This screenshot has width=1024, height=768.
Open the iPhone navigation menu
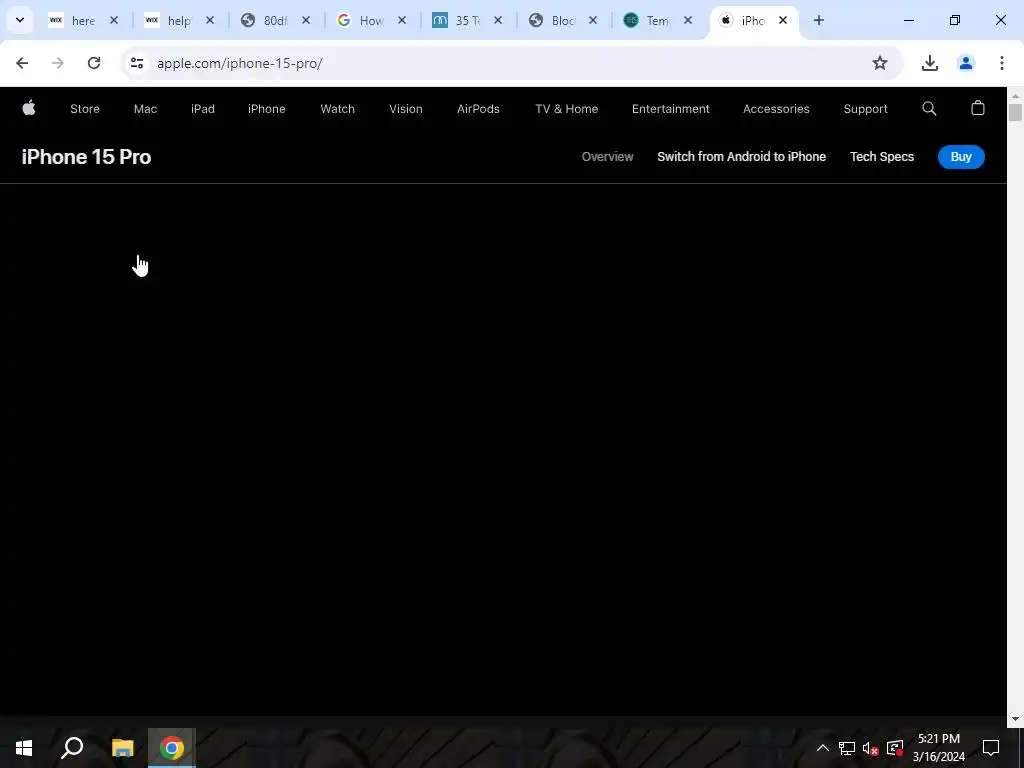[266, 109]
